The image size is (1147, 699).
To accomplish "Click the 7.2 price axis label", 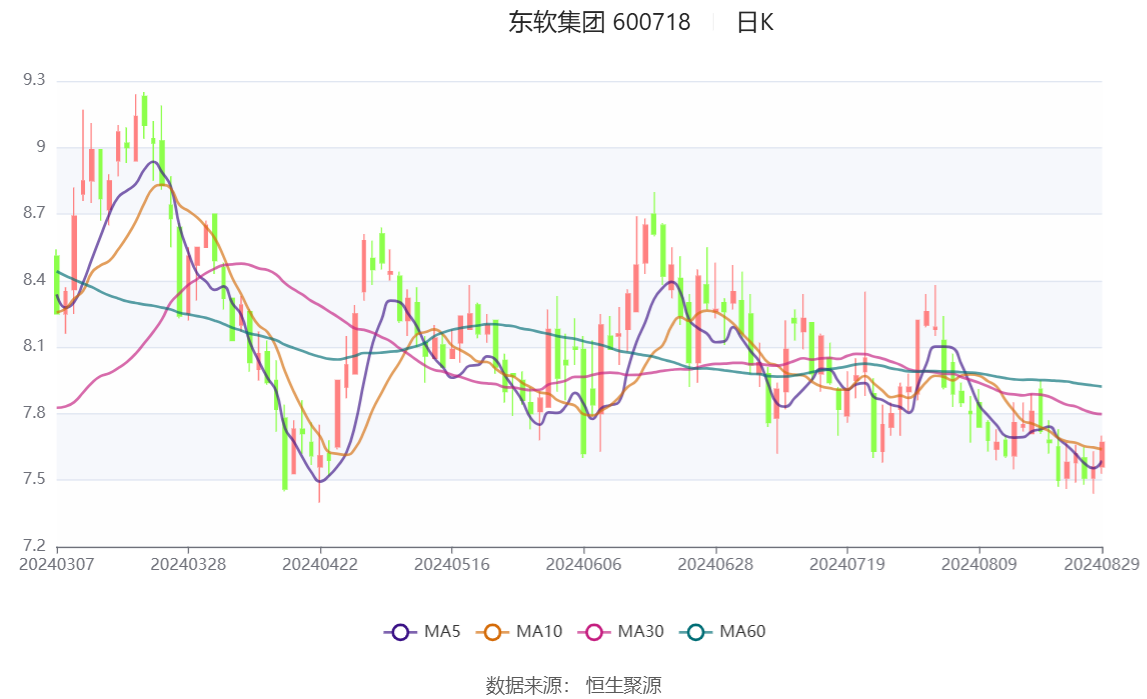I will 34,545.
